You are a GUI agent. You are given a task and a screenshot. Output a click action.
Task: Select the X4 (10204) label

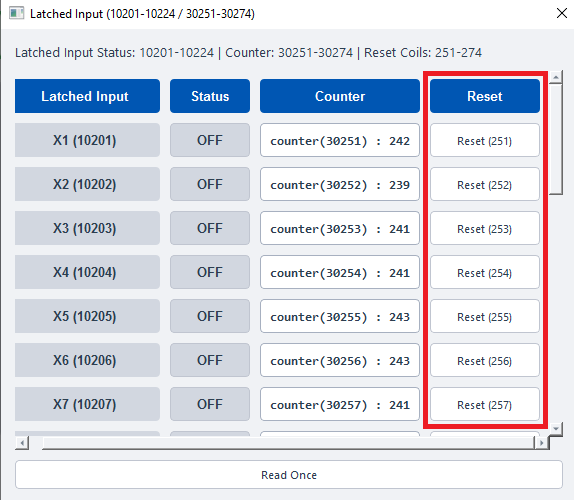tap(87, 272)
